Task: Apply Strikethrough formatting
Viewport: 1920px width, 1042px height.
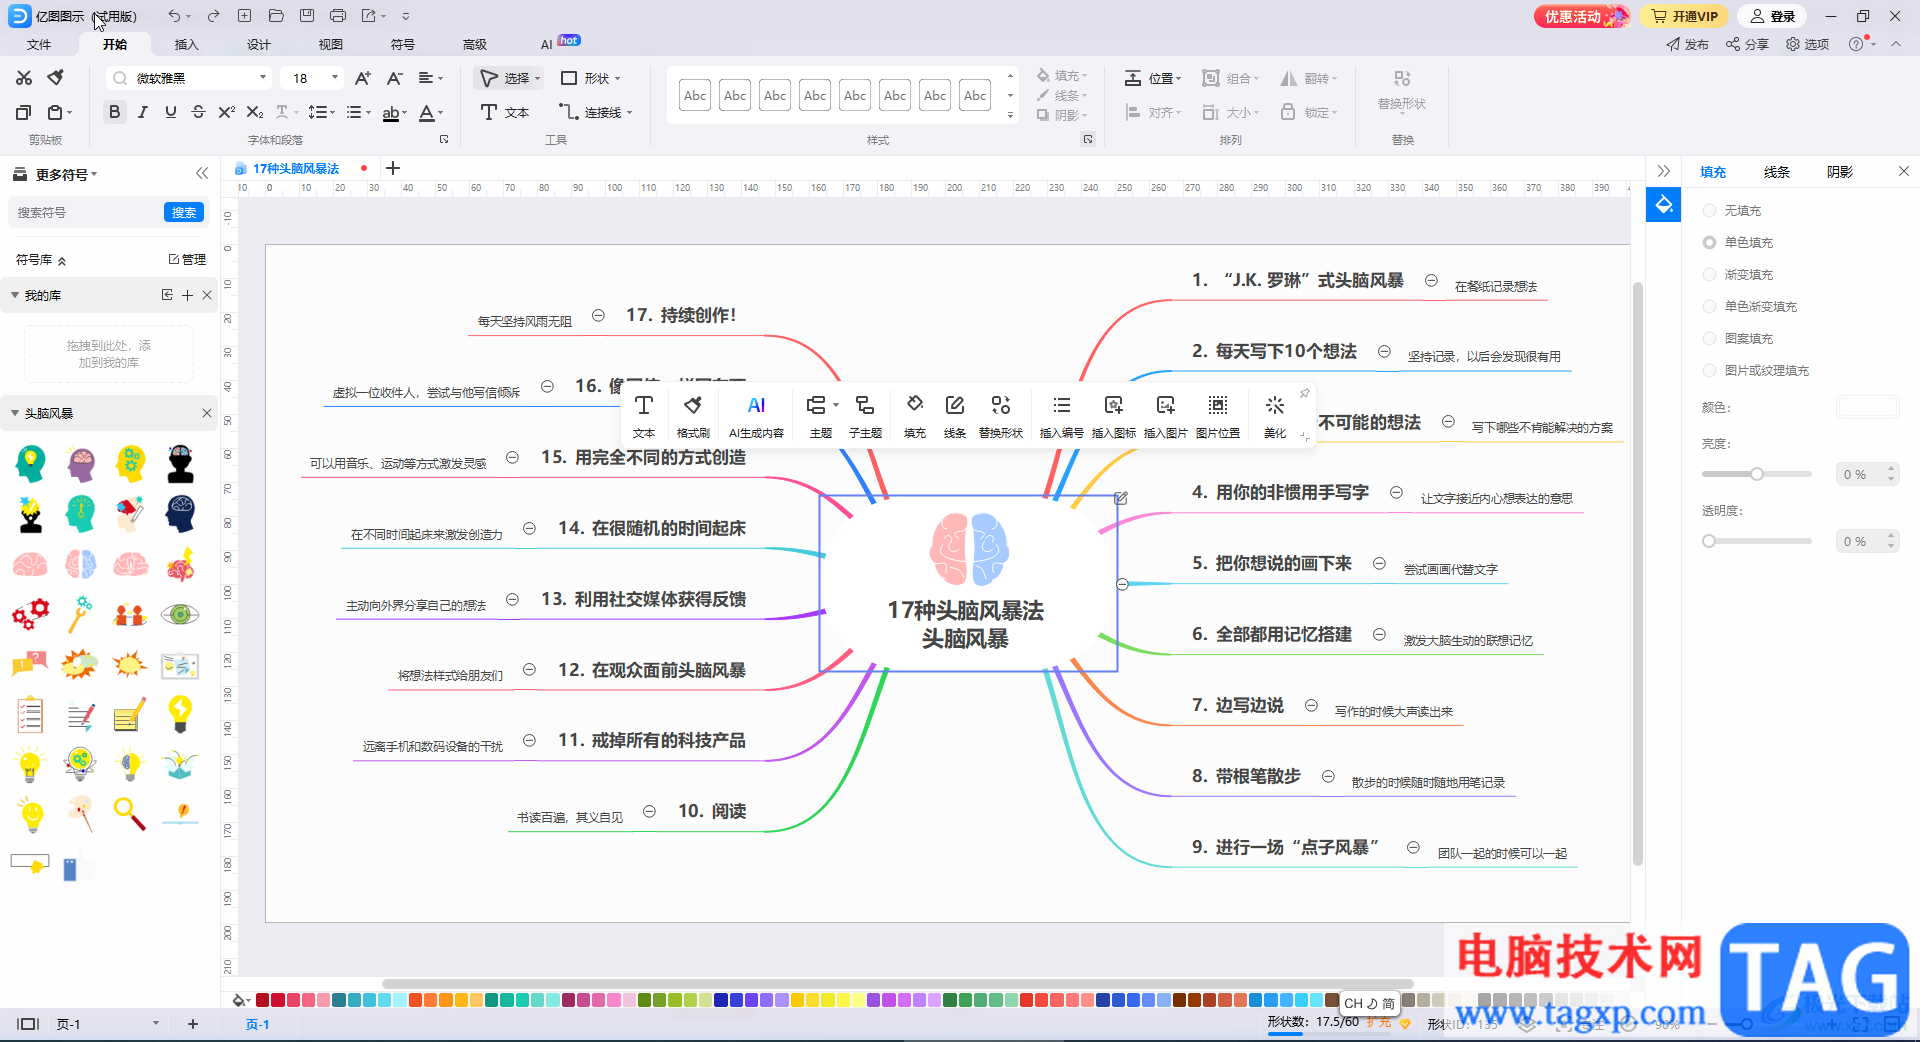Action: pos(198,112)
